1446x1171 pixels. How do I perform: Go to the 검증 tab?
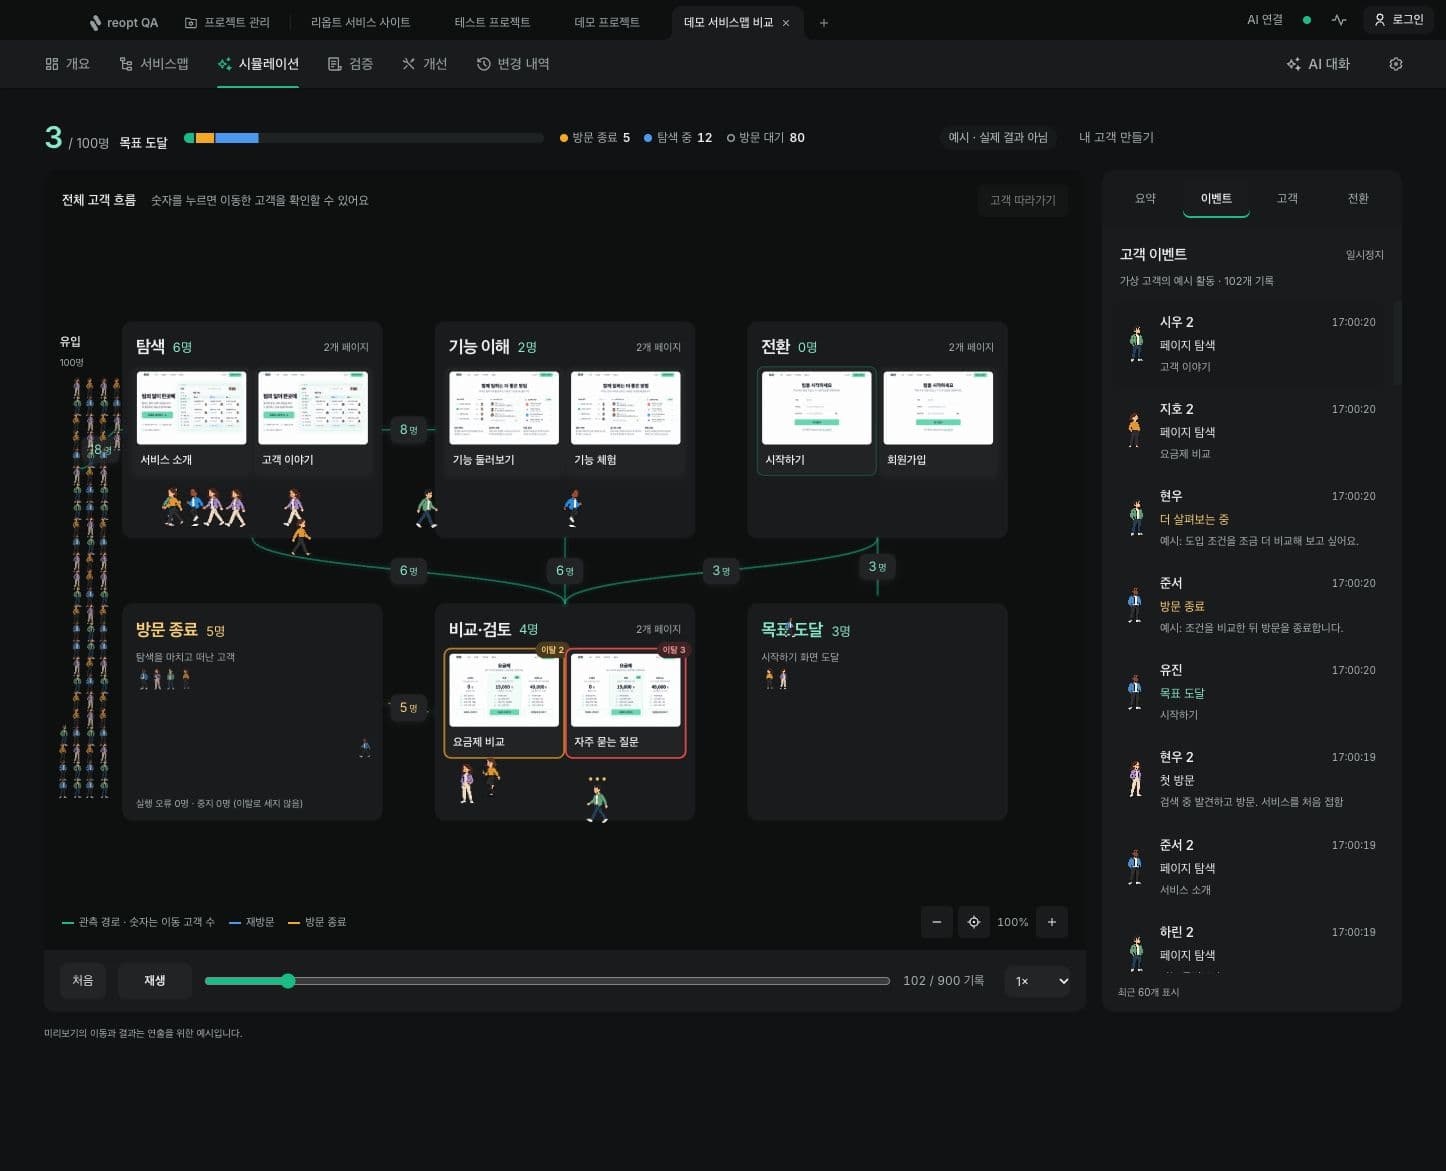350,64
